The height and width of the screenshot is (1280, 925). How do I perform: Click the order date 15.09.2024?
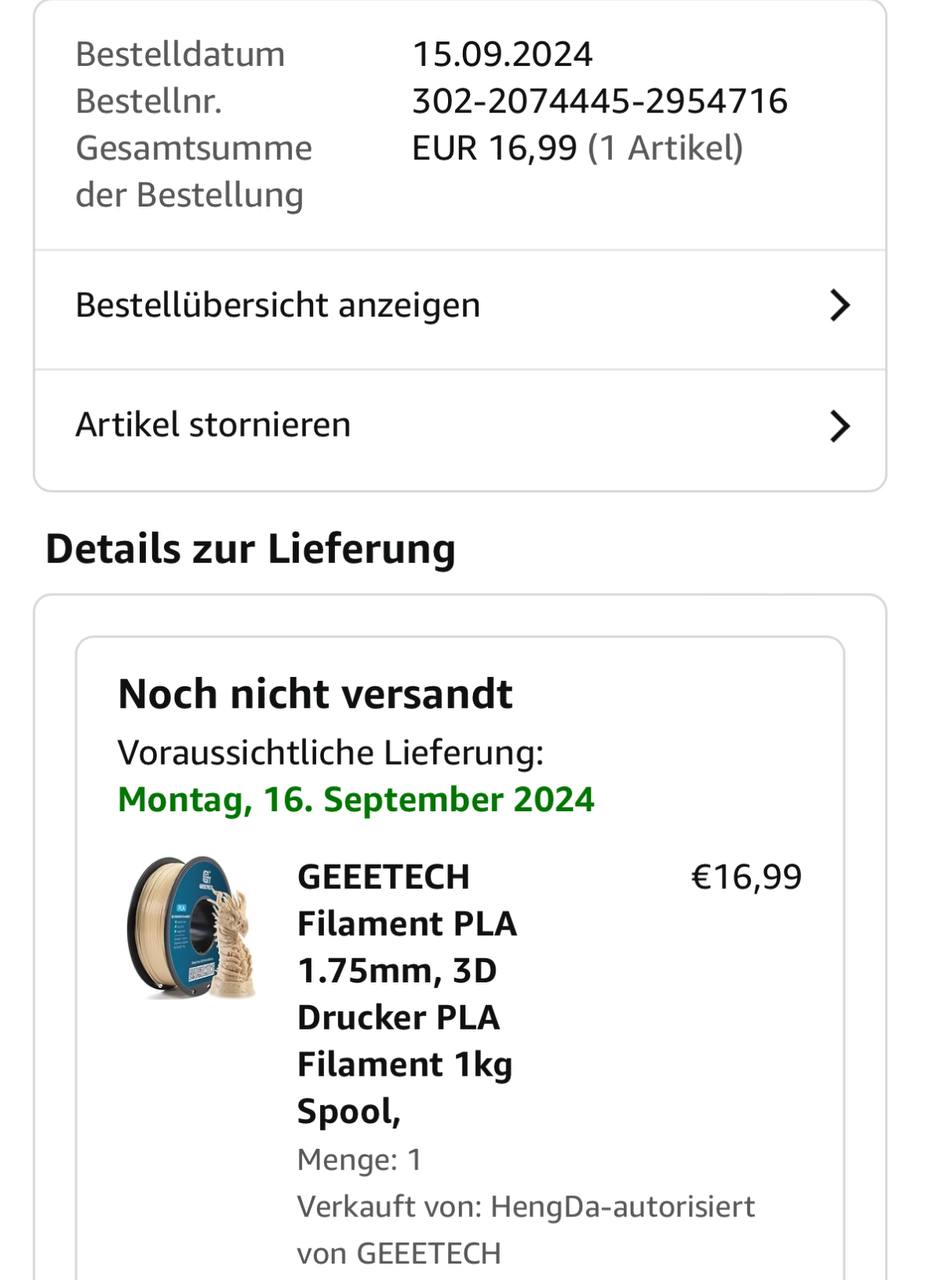[x=502, y=54]
